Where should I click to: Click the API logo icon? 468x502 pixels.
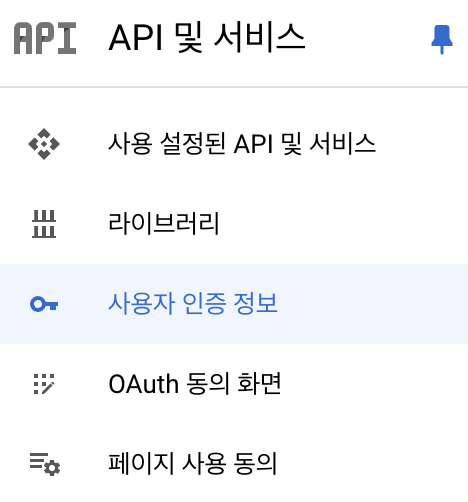pos(45,38)
